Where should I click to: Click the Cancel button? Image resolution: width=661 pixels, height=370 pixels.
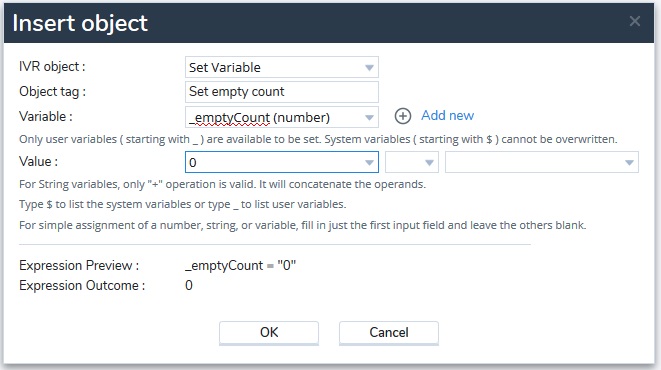point(389,332)
